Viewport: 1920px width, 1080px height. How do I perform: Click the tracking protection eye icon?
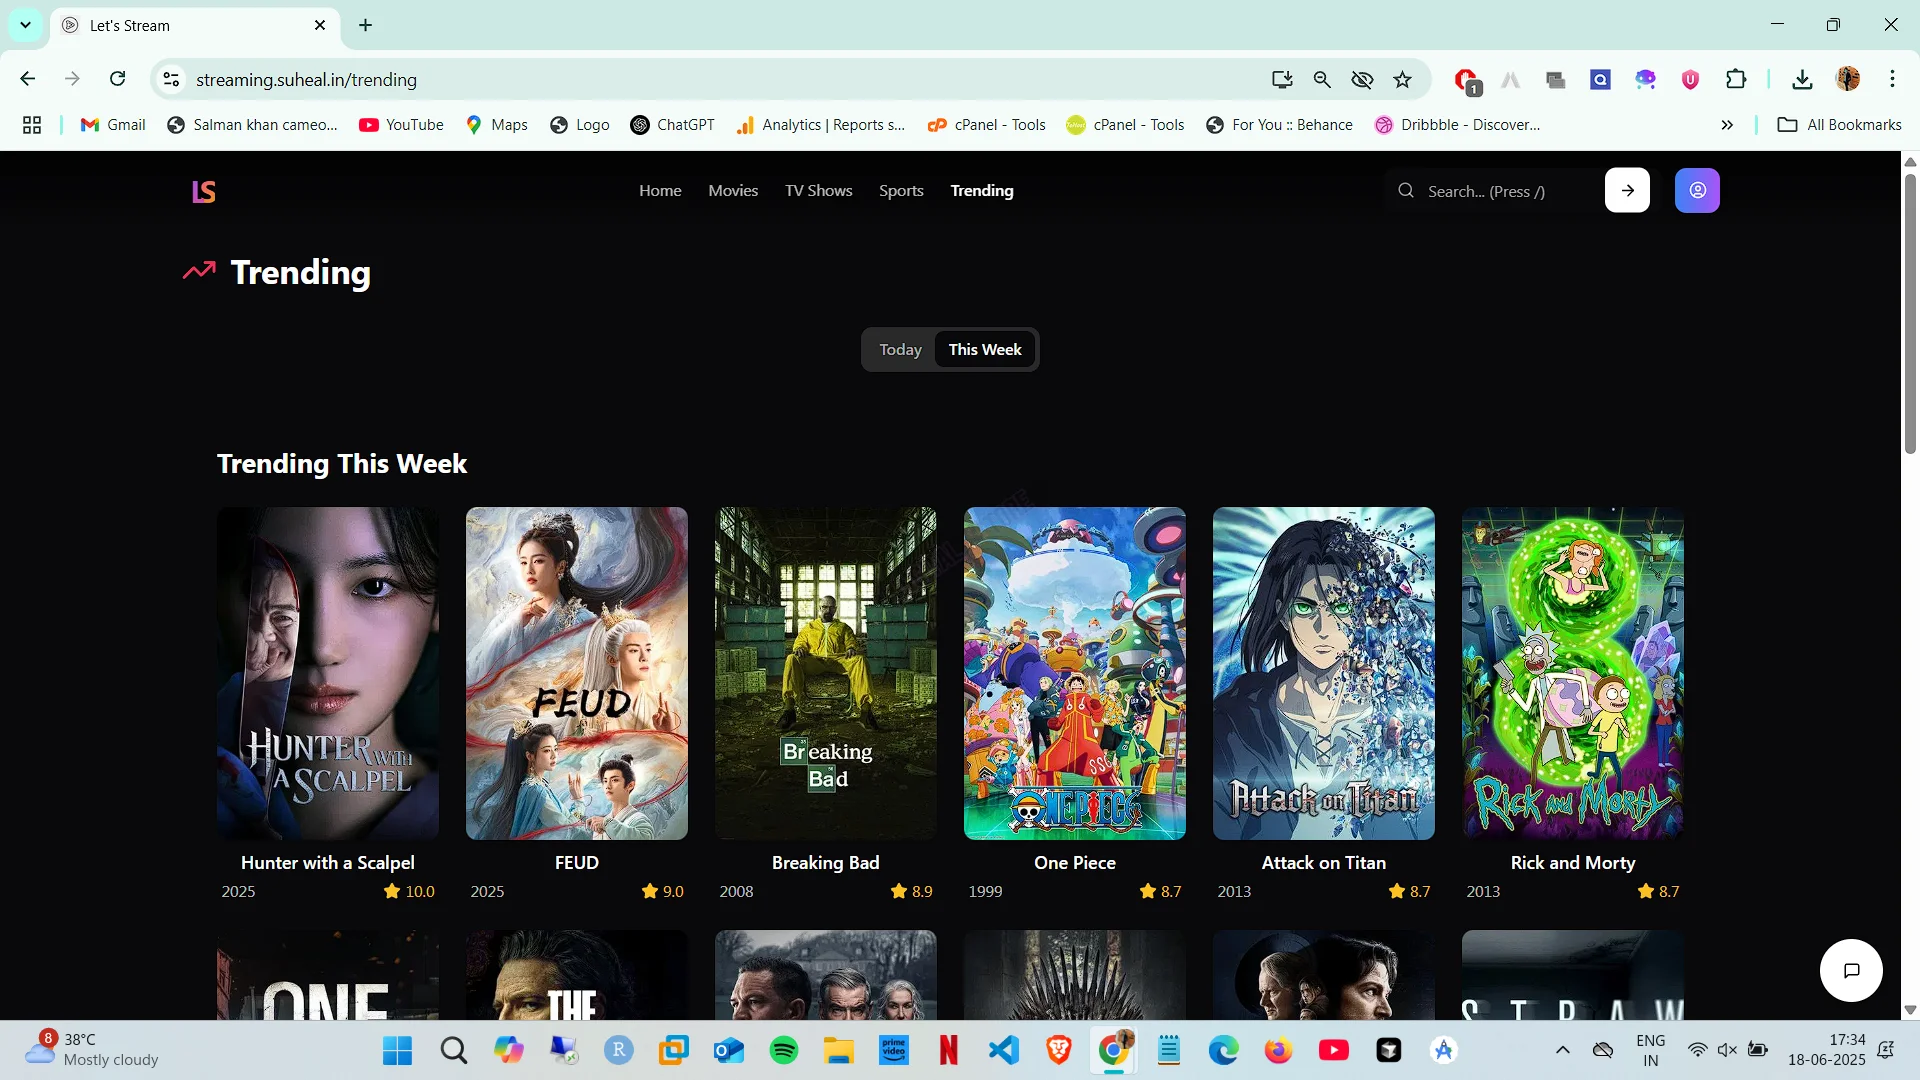click(1362, 79)
